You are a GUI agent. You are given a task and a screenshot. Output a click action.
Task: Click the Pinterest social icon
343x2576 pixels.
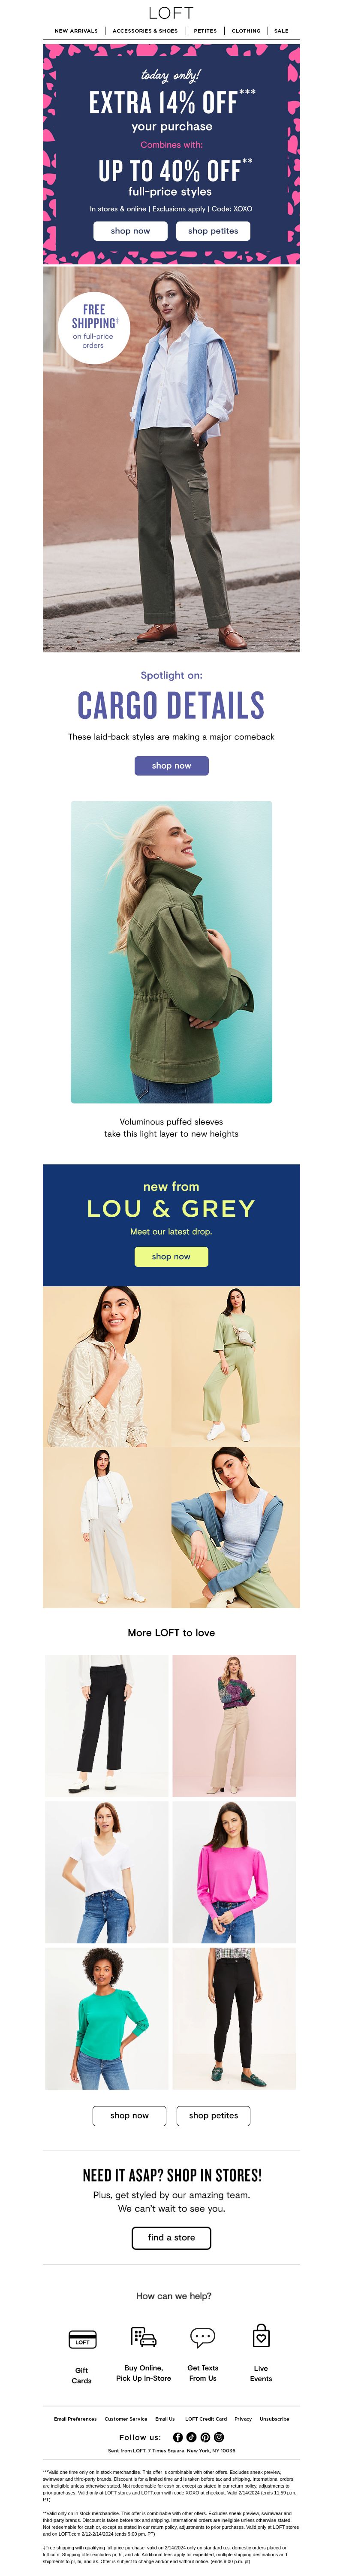(205, 2438)
